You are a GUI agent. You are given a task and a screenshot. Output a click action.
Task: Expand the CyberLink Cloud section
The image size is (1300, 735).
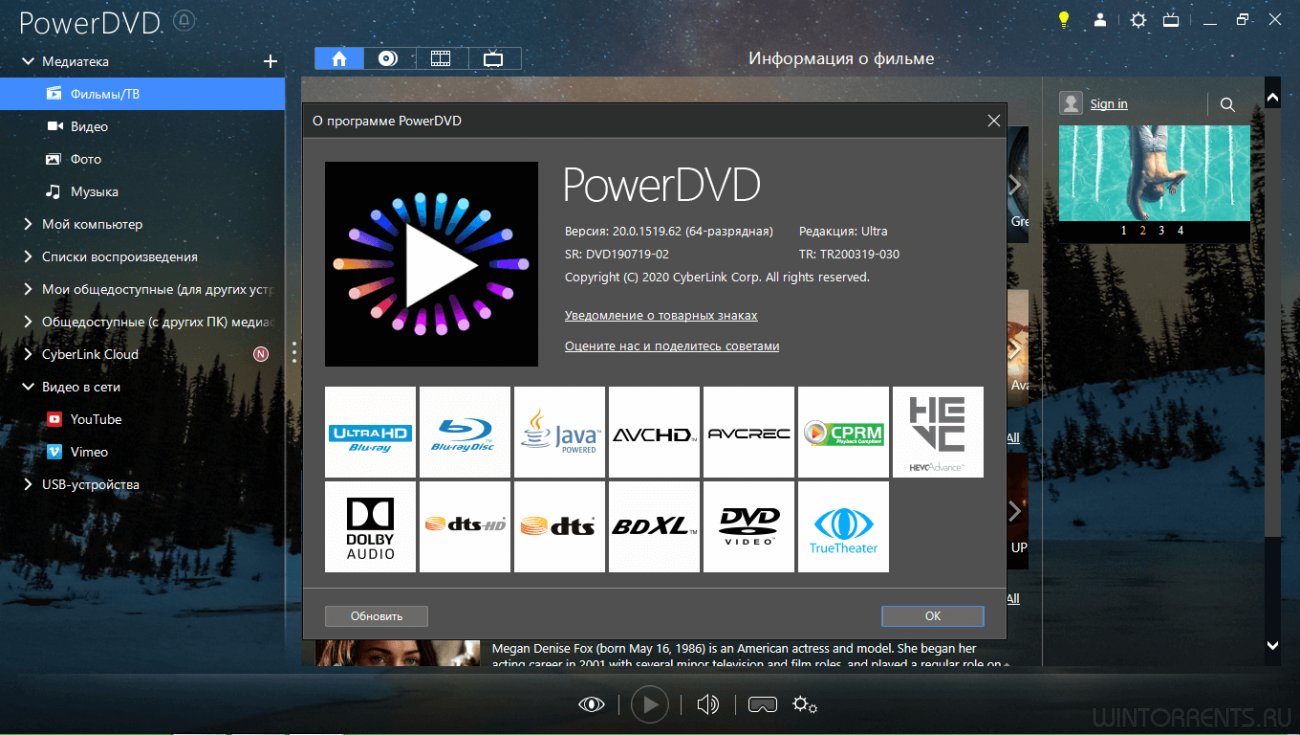tap(28, 354)
